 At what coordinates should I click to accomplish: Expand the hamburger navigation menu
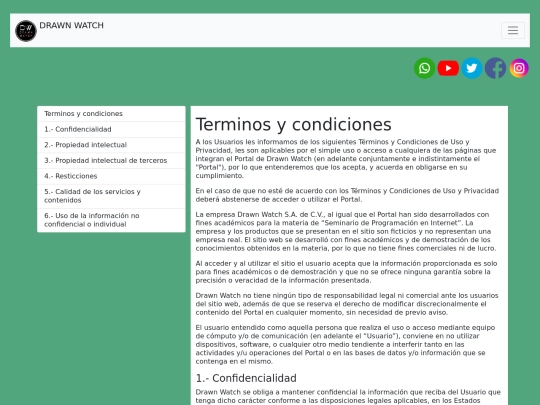(x=513, y=30)
